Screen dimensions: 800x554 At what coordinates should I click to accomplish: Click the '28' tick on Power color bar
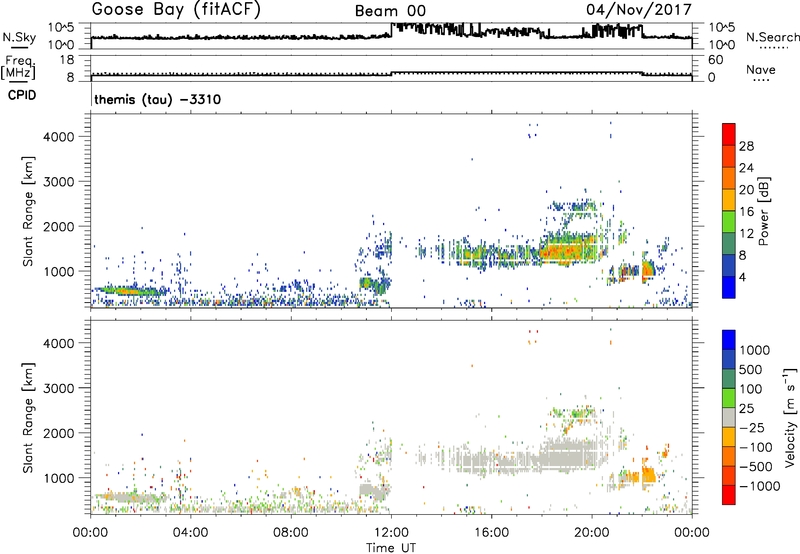(746, 146)
